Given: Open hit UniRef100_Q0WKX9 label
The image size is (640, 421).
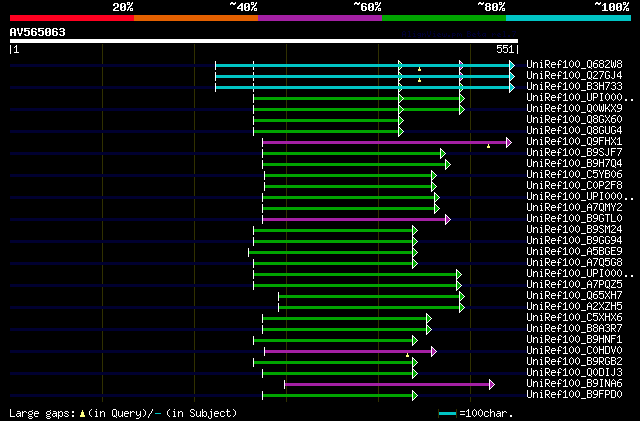Looking at the screenshot, I should pyautogui.click(x=574, y=109).
